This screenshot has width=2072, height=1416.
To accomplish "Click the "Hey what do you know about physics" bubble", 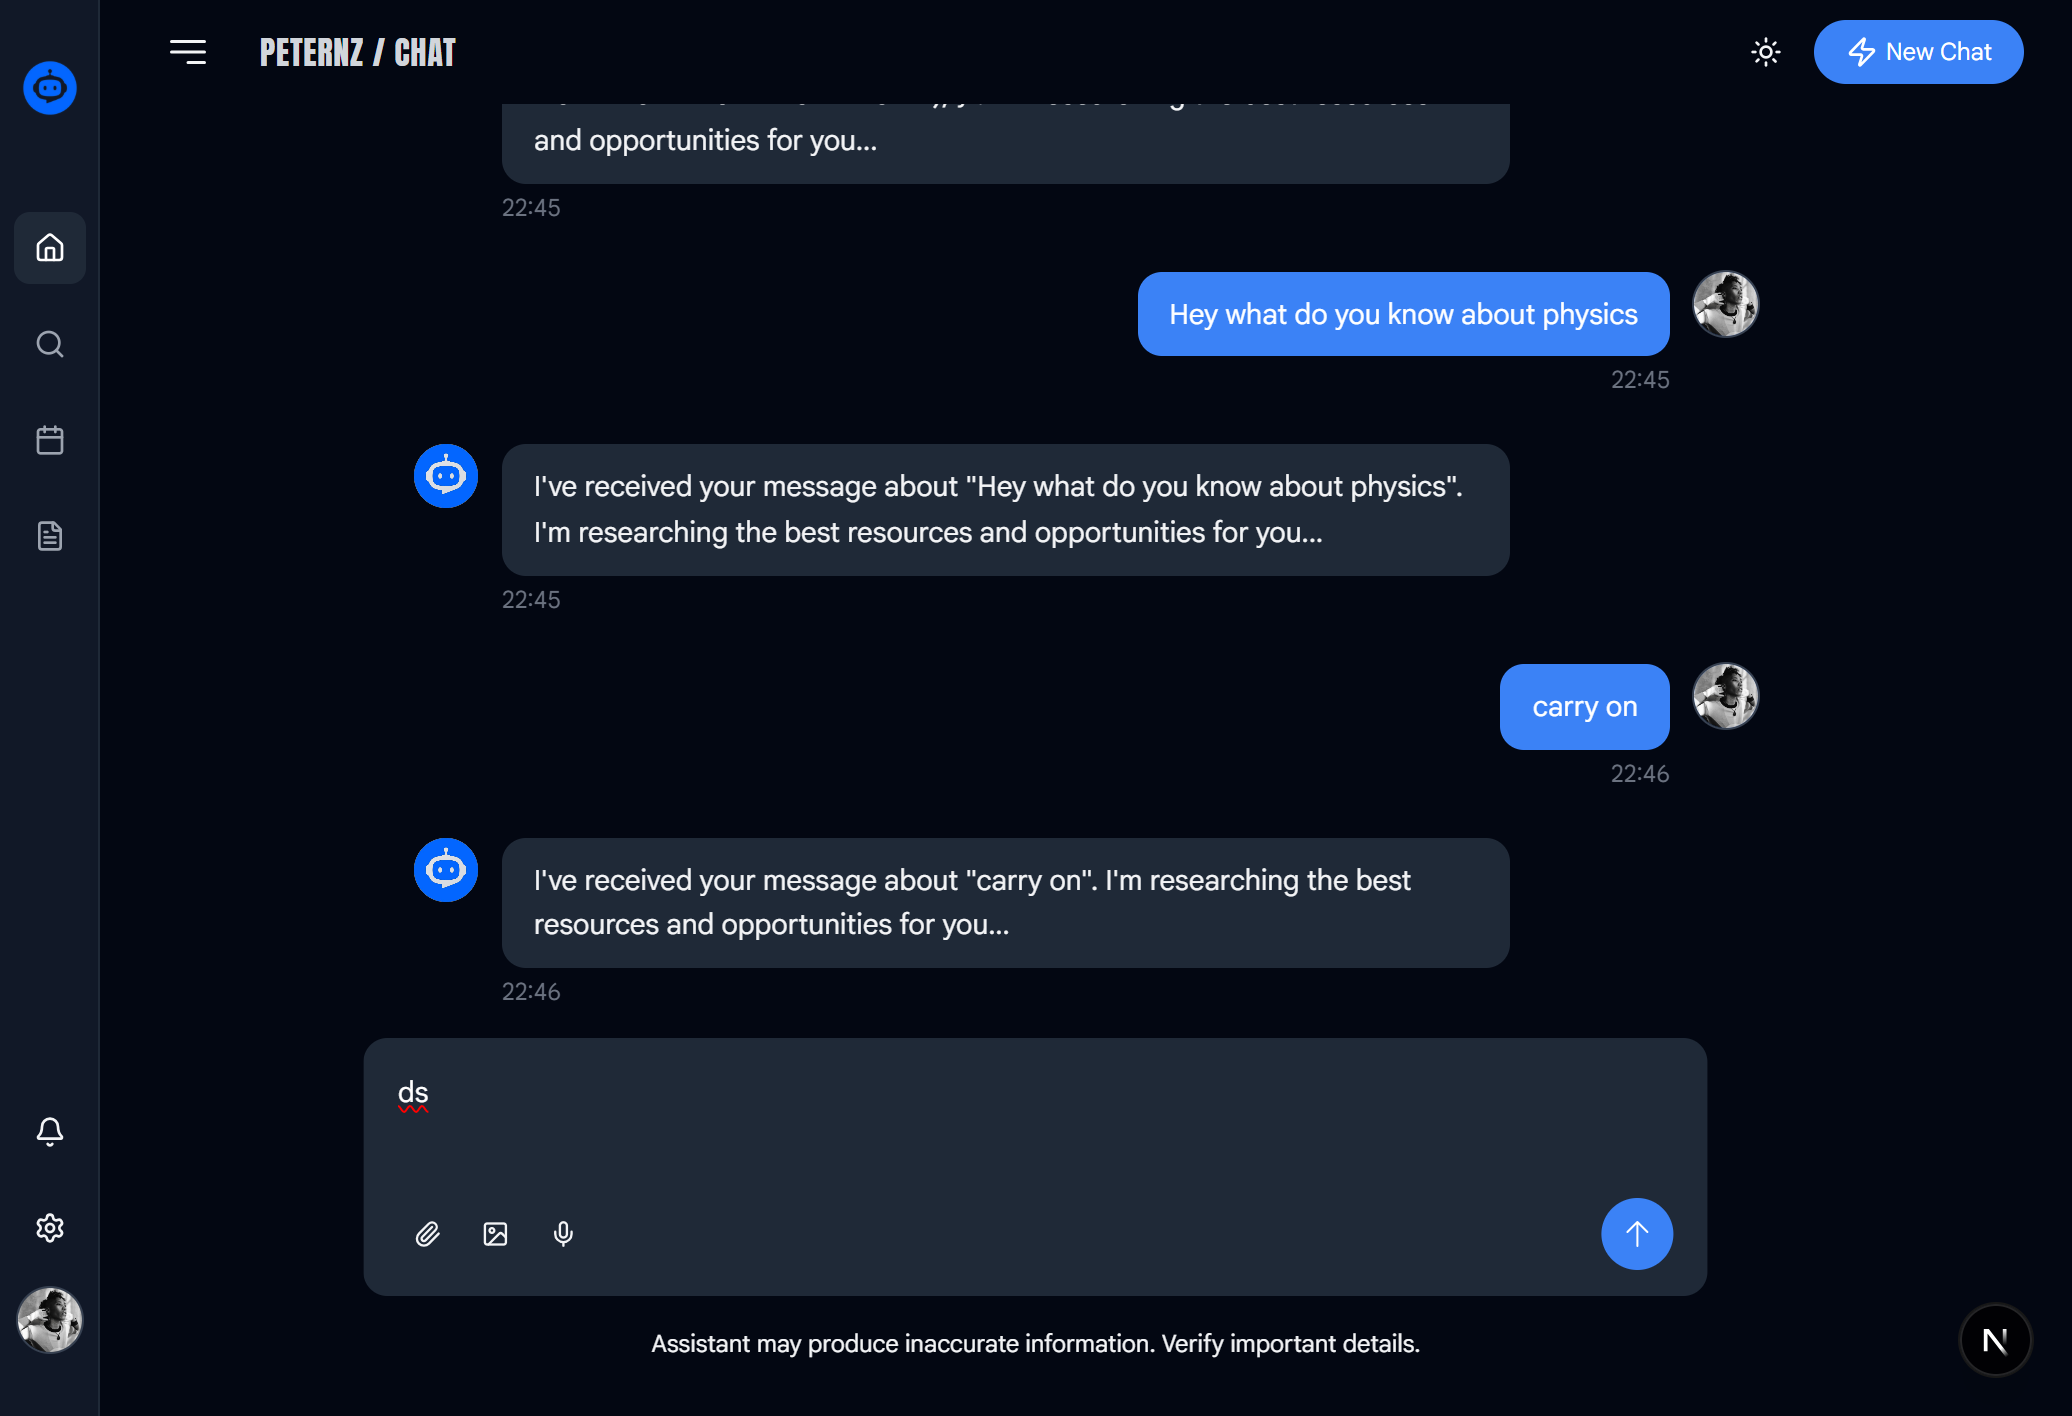I will 1403,314.
